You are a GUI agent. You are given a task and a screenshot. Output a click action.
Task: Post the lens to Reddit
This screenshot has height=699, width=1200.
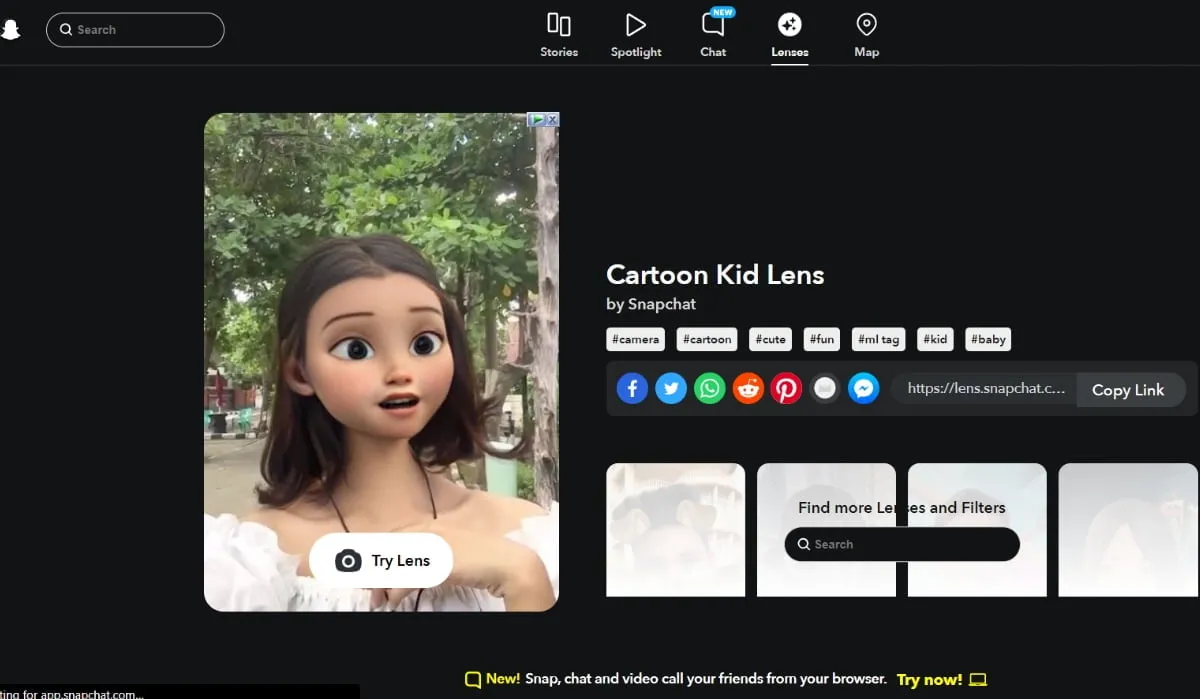[748, 388]
